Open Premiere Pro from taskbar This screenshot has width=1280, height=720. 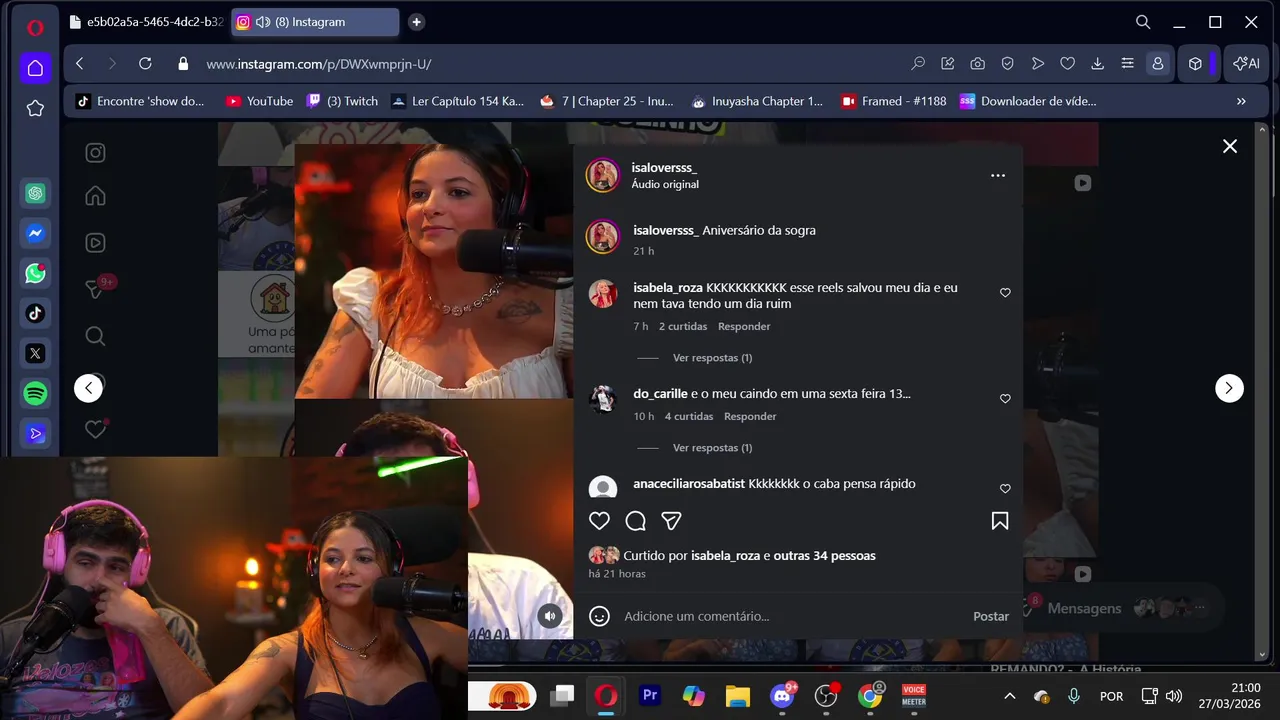[x=650, y=696]
